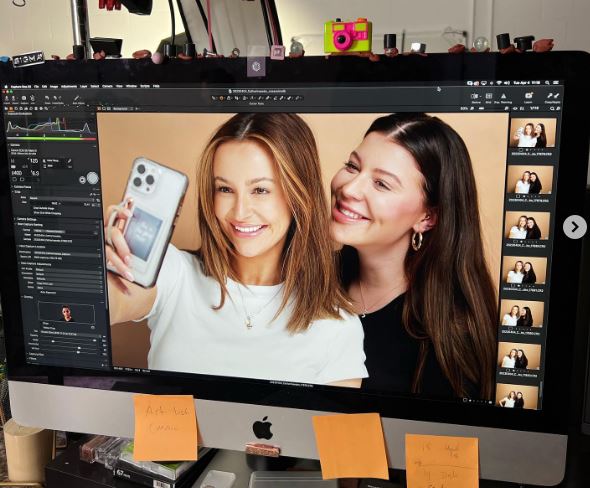The width and height of the screenshot is (590, 488).
Task: Toggle the proofing eye icon above browser
Action: pyautogui.click(x=515, y=109)
